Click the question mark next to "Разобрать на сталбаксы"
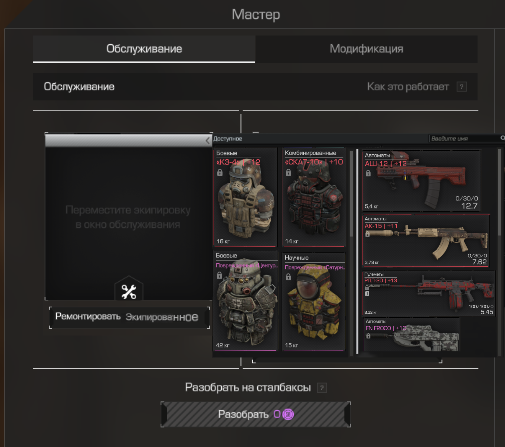 click(322, 388)
